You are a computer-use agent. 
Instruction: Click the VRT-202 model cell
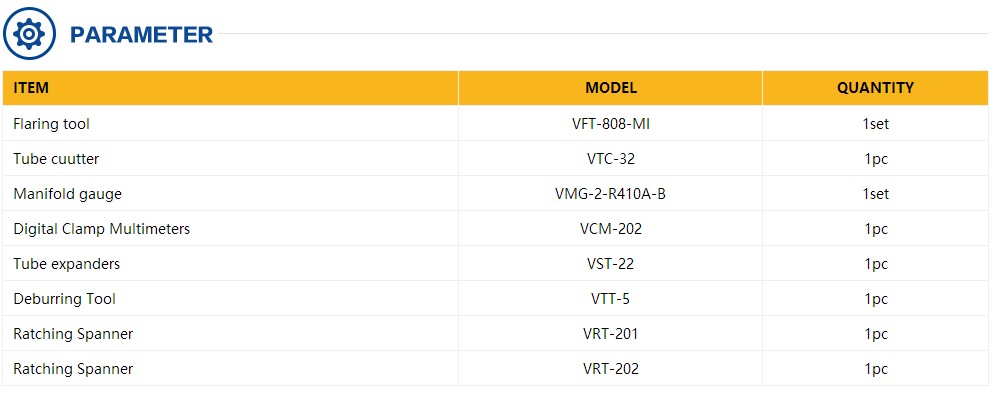[x=611, y=369]
